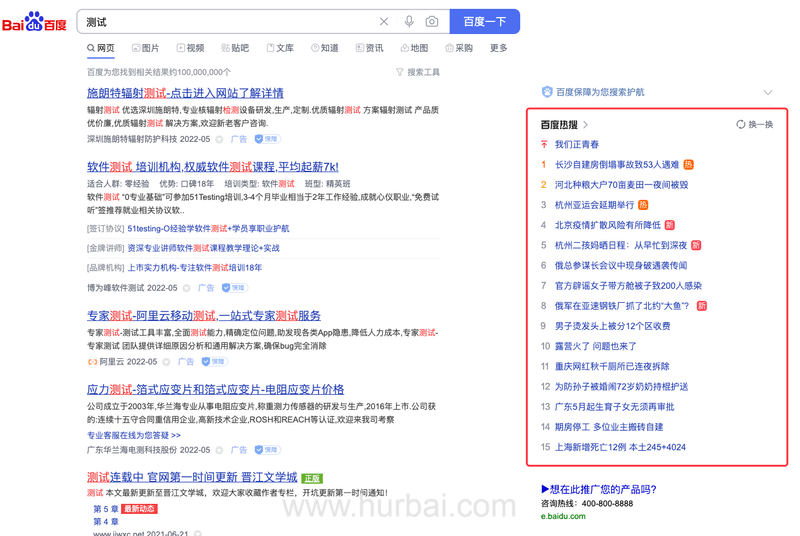Open the 文库 tab
This screenshot has height=536, width=800.
(280, 48)
